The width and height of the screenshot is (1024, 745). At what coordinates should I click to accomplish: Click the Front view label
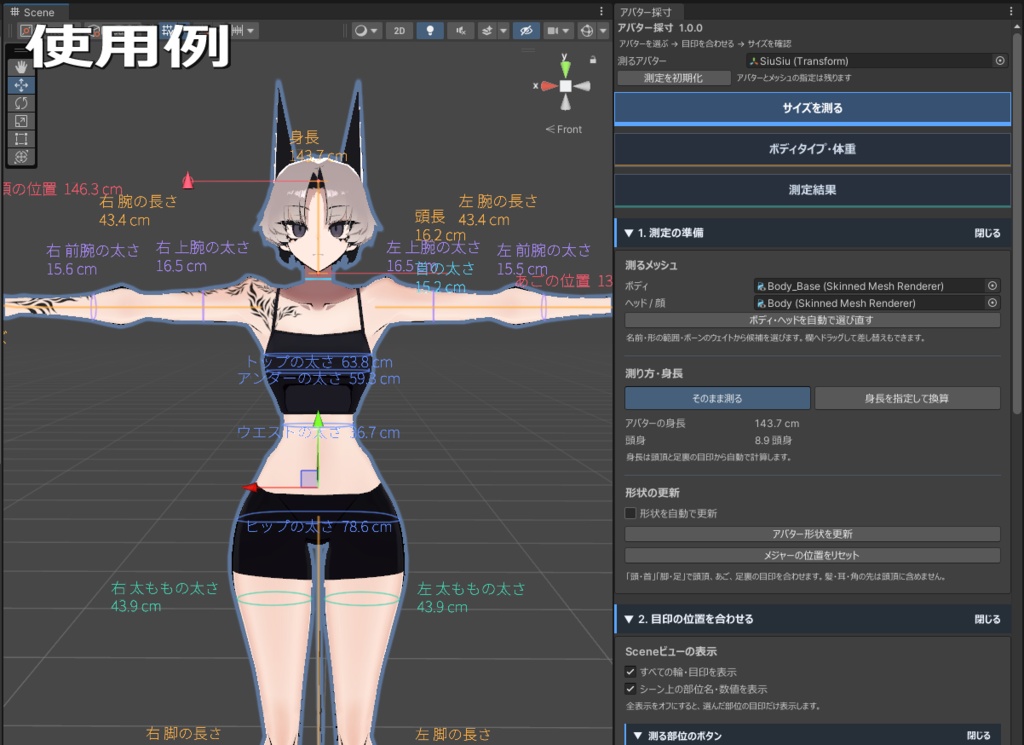point(564,129)
